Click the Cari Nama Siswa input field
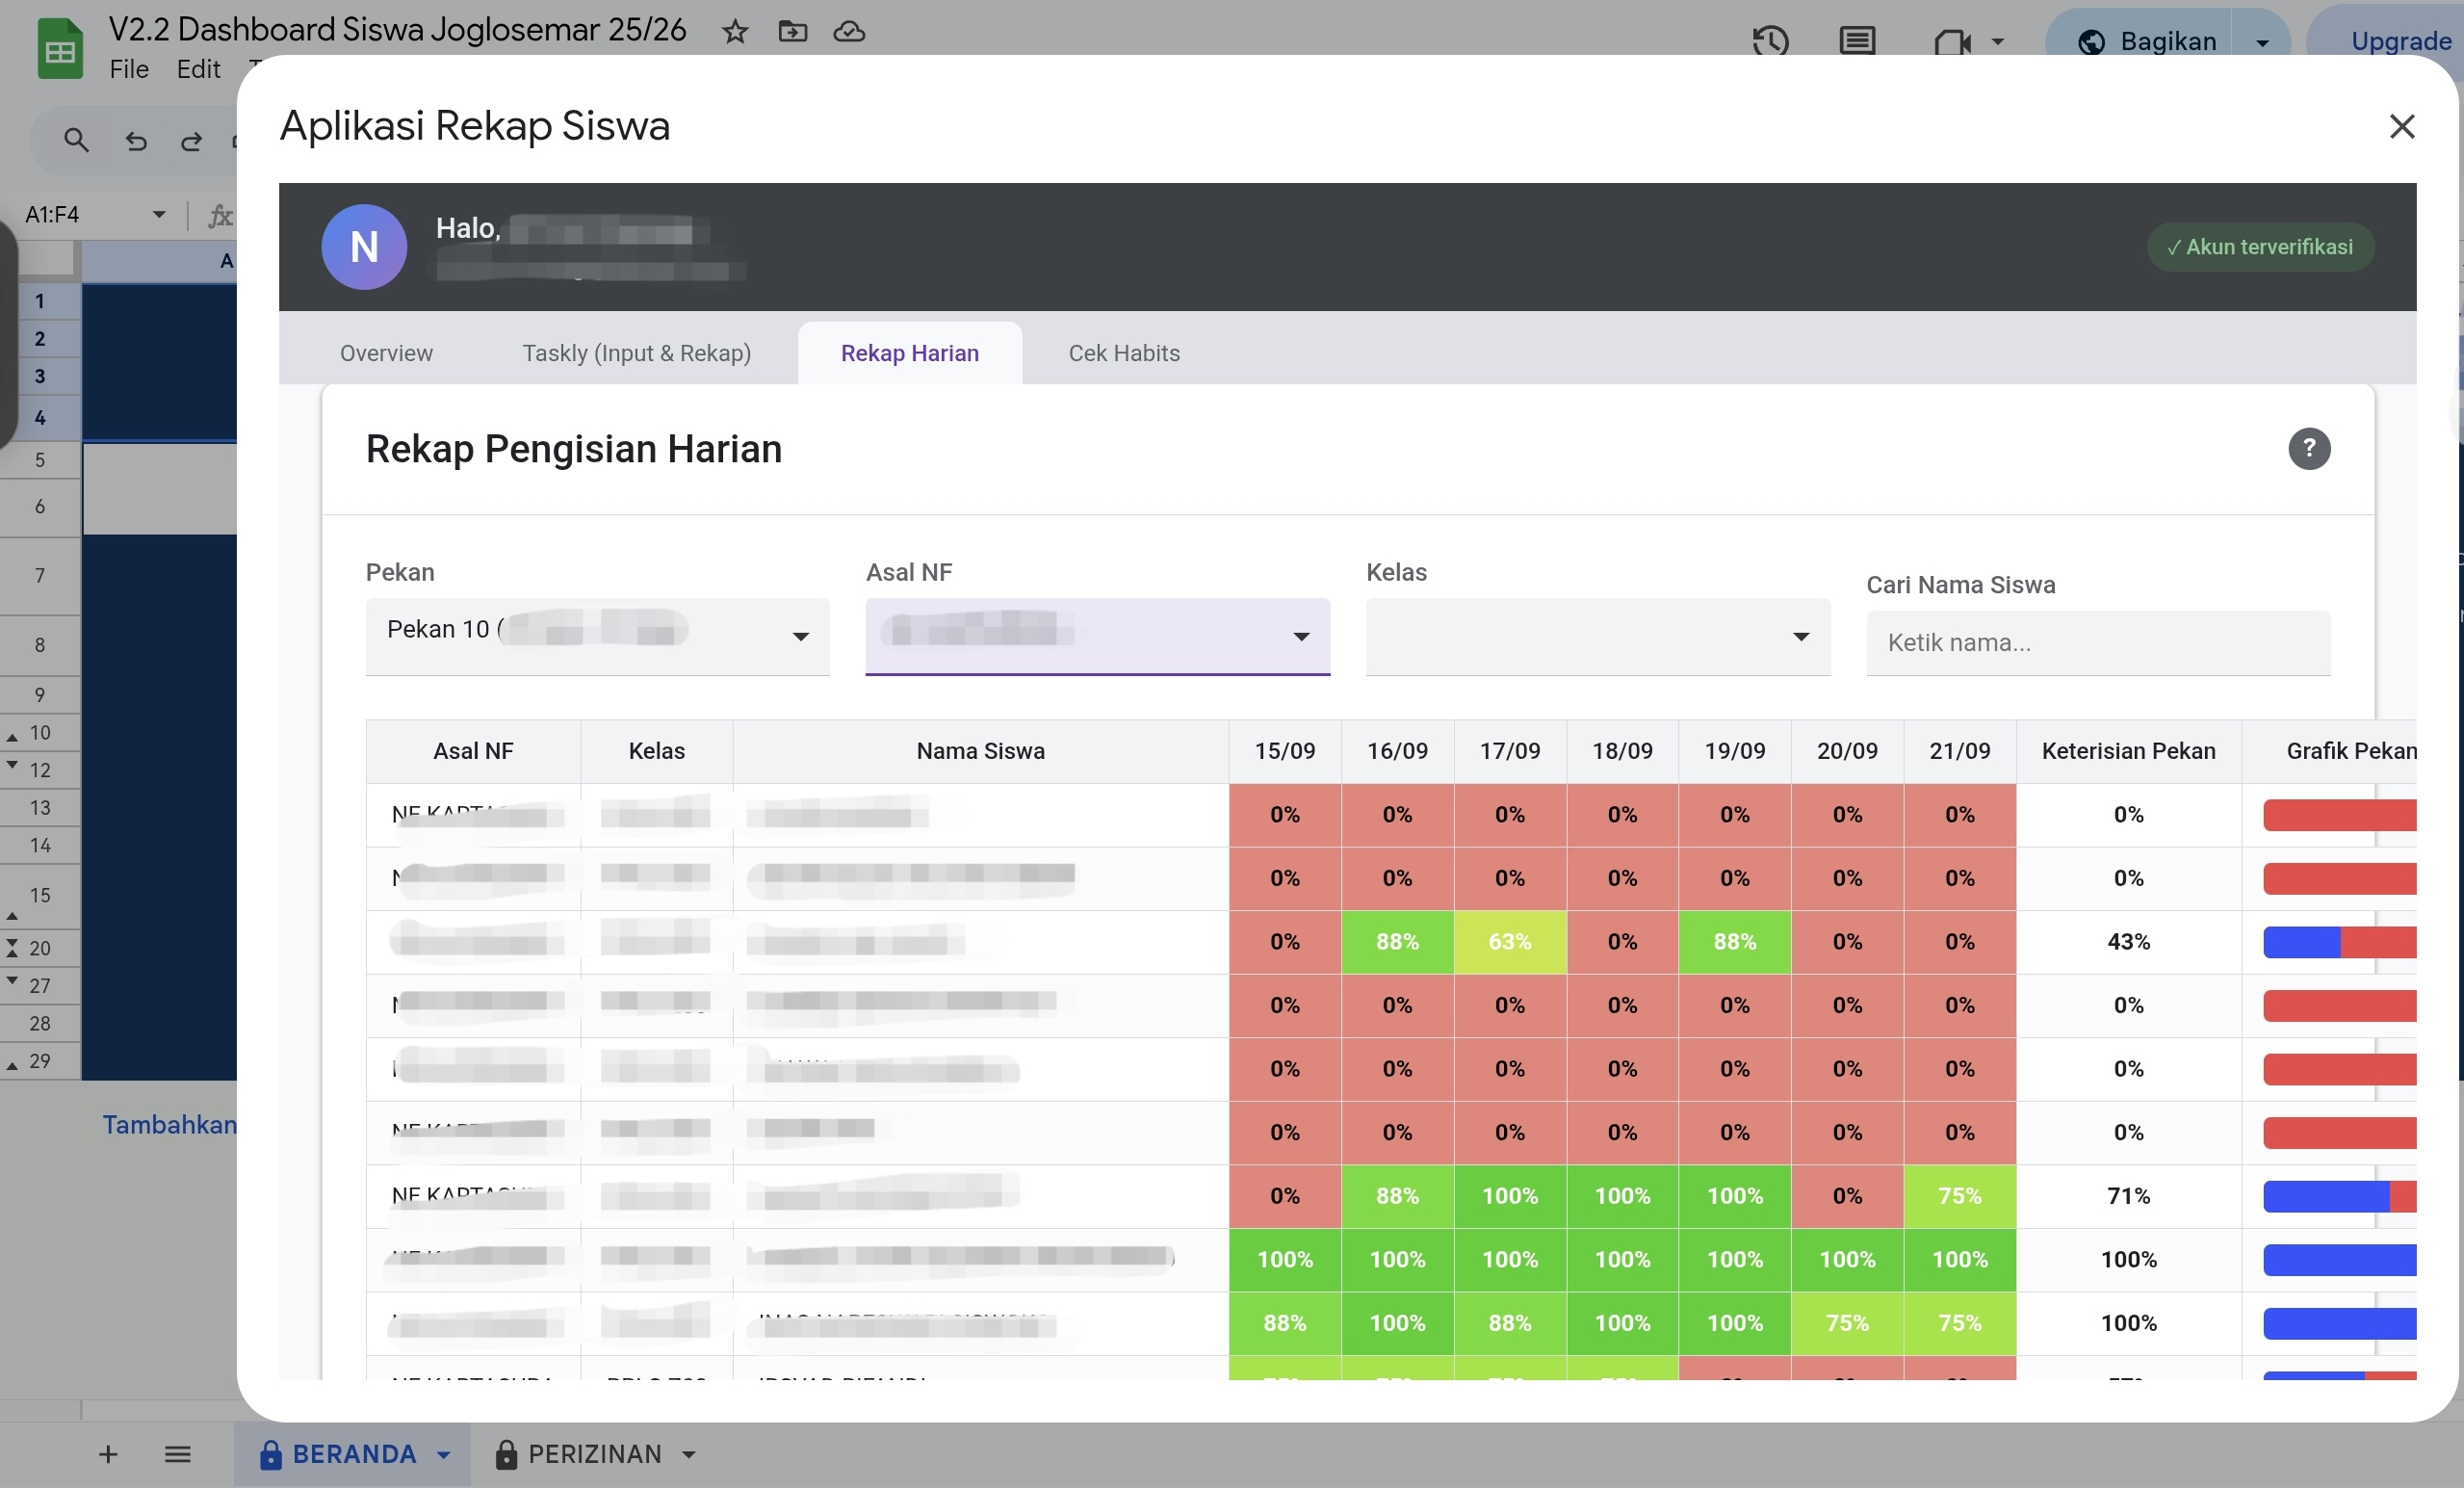 (2097, 643)
